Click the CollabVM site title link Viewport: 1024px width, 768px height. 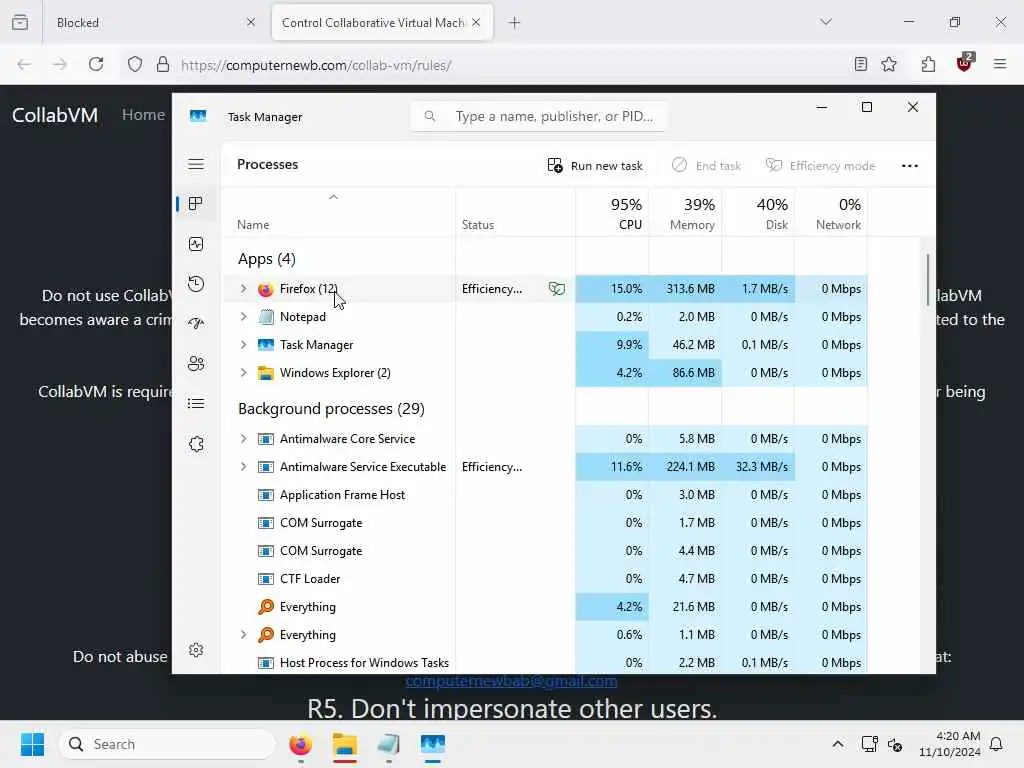pyautogui.click(x=55, y=115)
